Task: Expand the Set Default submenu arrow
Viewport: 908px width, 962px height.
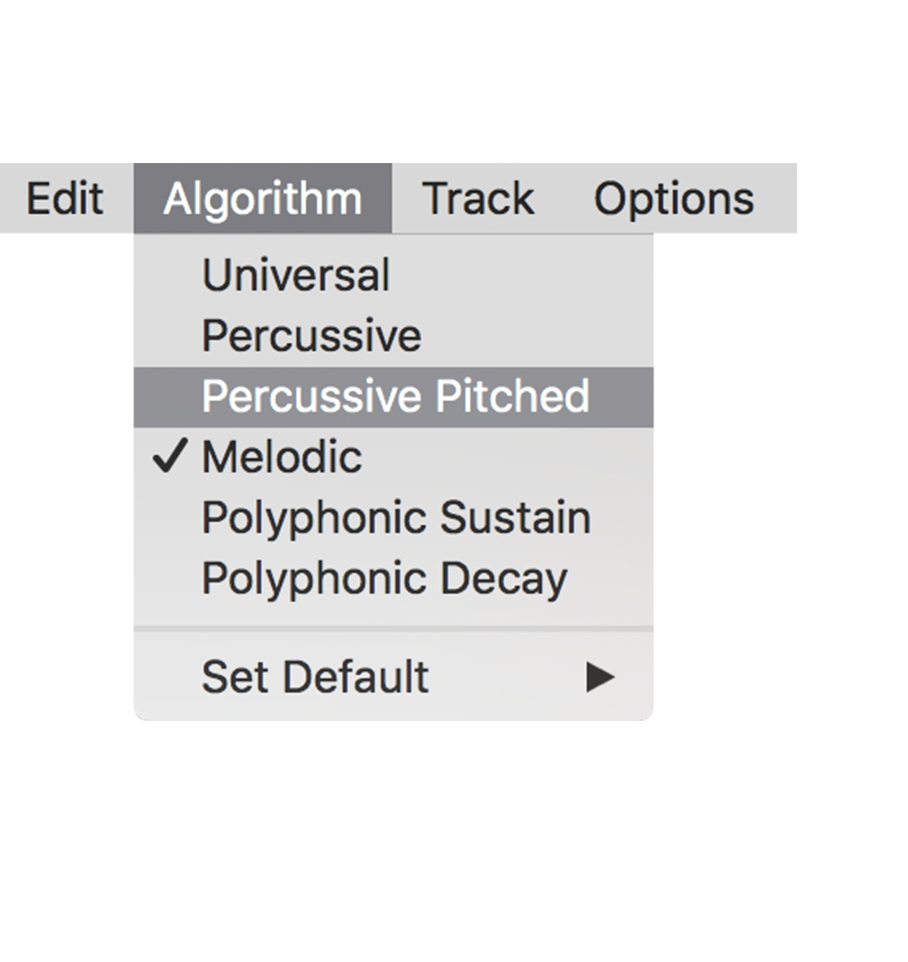Action: 600,677
